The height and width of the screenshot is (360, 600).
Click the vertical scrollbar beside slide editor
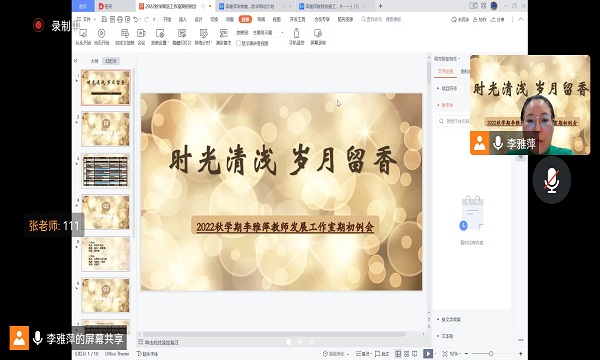[x=429, y=73]
